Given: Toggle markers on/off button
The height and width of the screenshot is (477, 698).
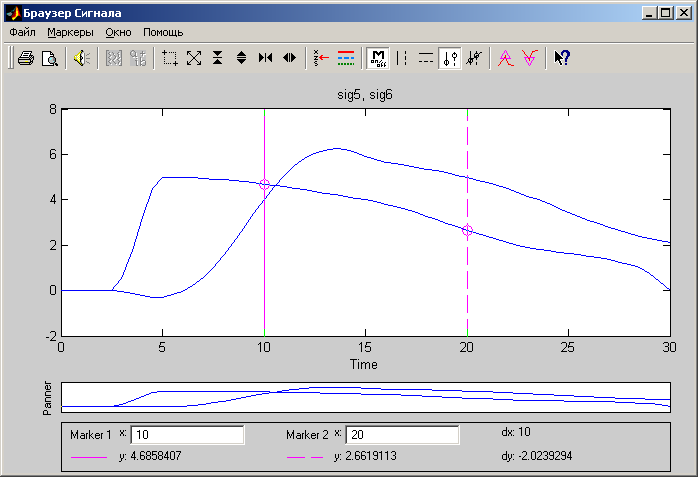Looking at the screenshot, I should (x=377, y=58).
